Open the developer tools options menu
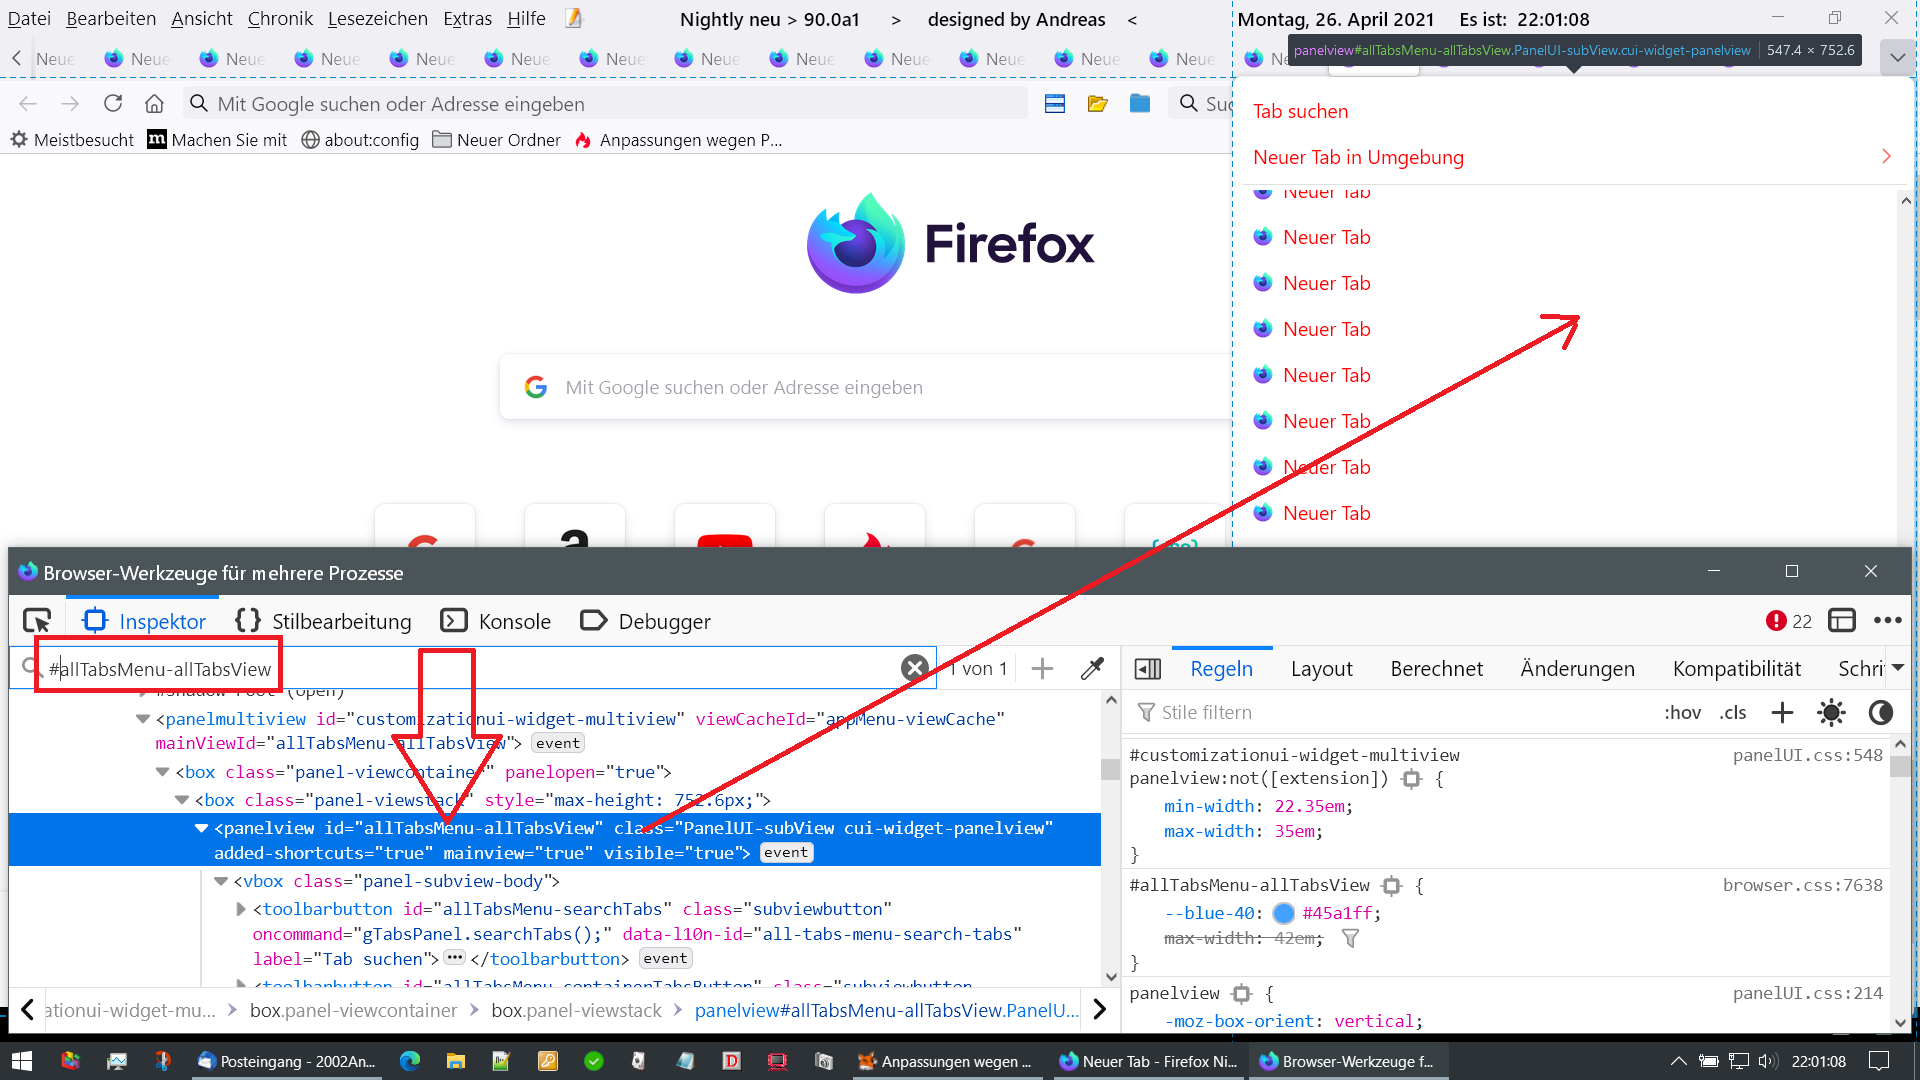 pyautogui.click(x=1887, y=621)
